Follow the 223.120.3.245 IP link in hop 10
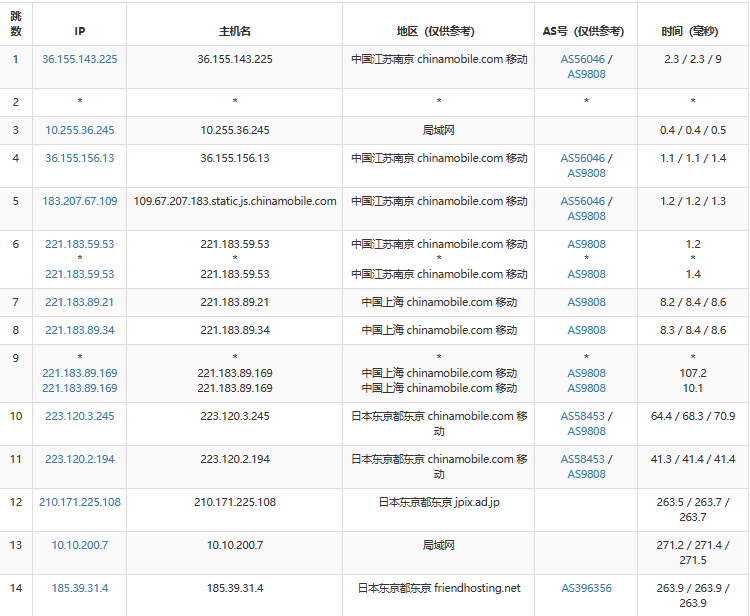This screenshot has height=616, width=750. point(79,416)
